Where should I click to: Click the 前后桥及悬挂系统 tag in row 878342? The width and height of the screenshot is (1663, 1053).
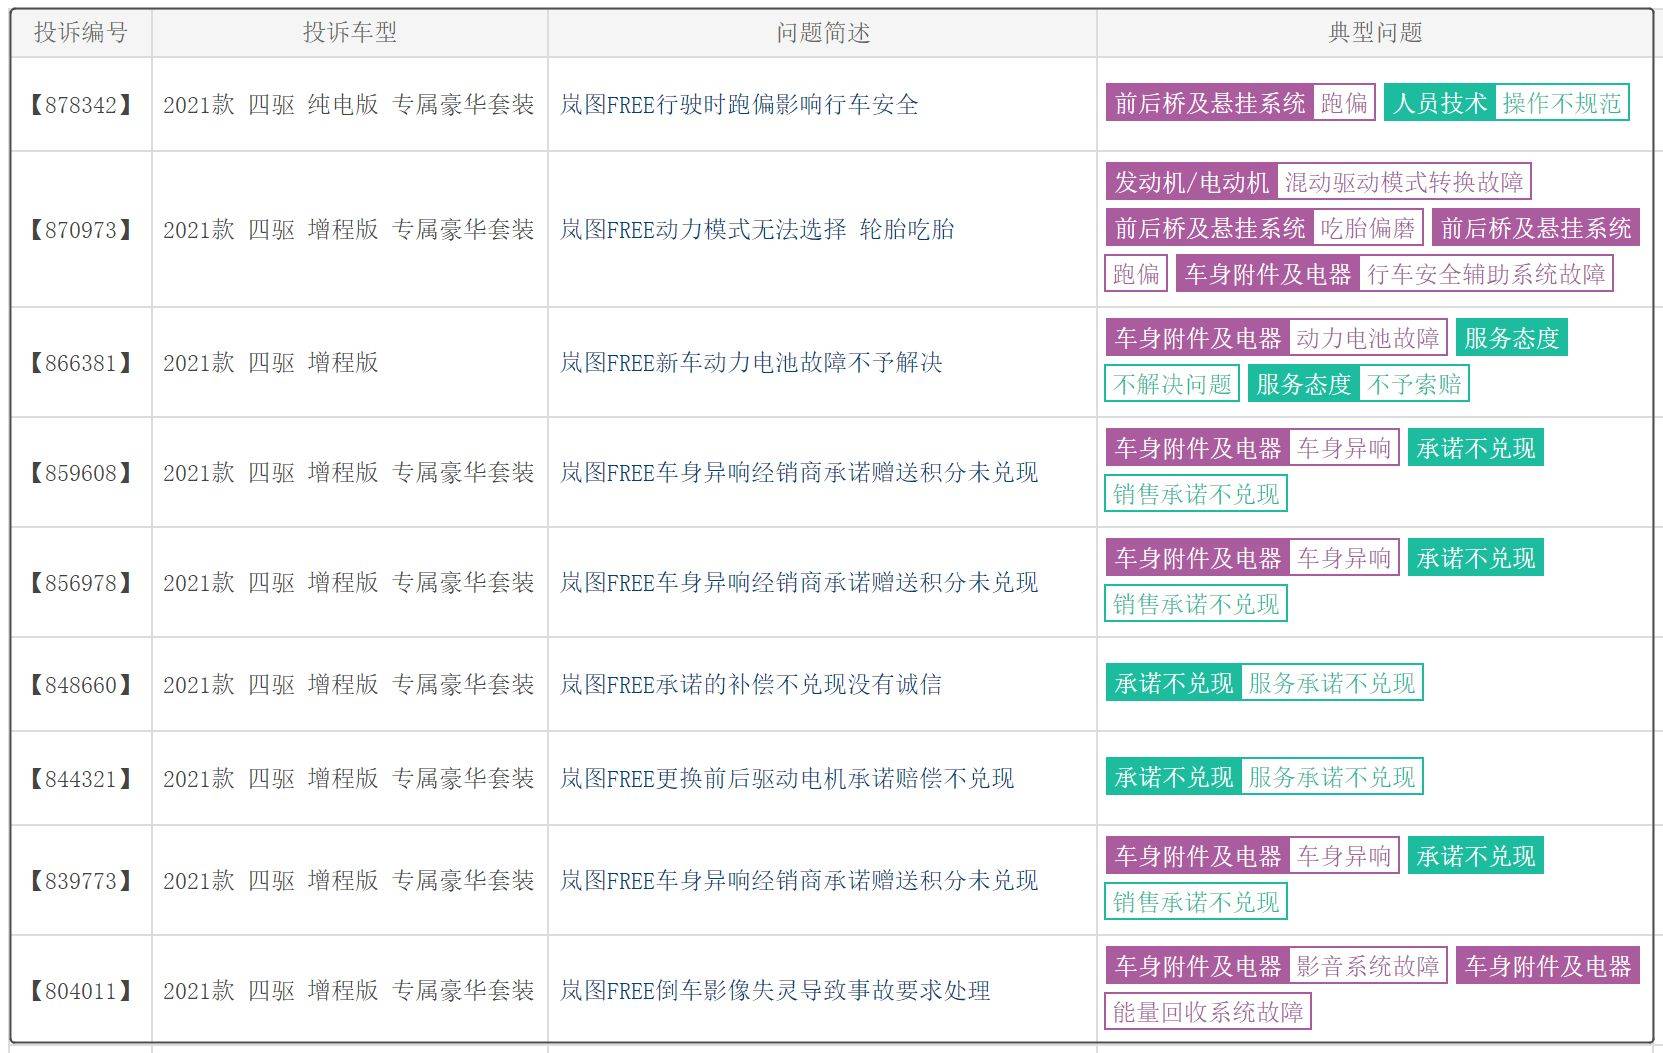pos(1210,103)
